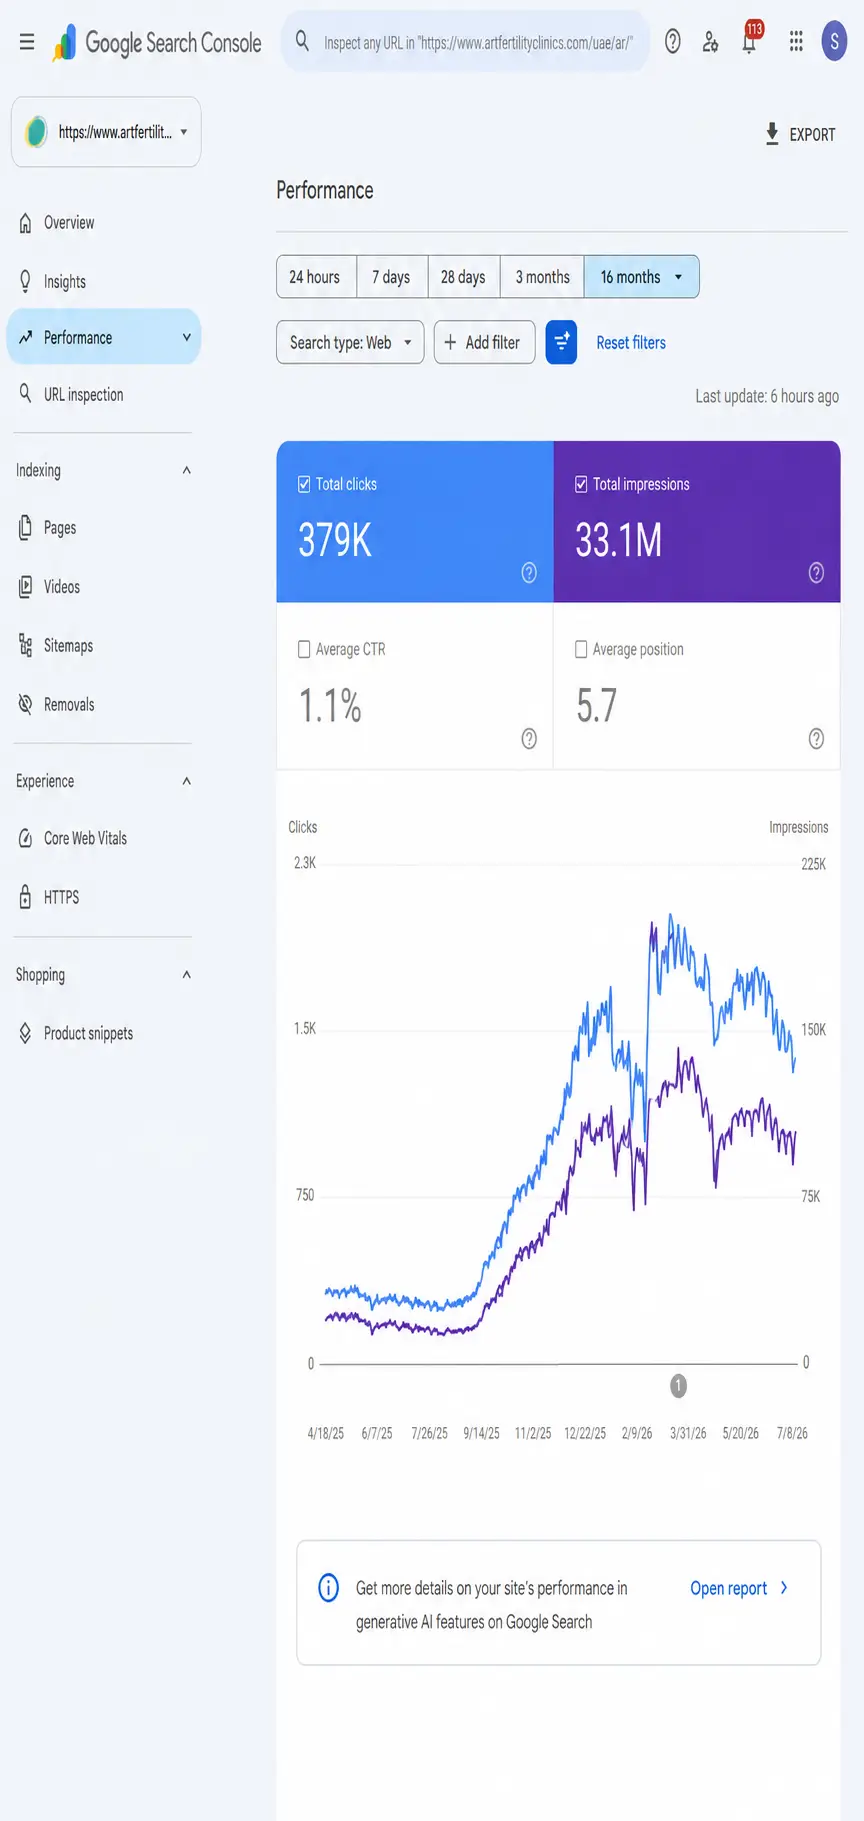Click the EXPORT button
Screen dimensions: 864x1821
800,134
